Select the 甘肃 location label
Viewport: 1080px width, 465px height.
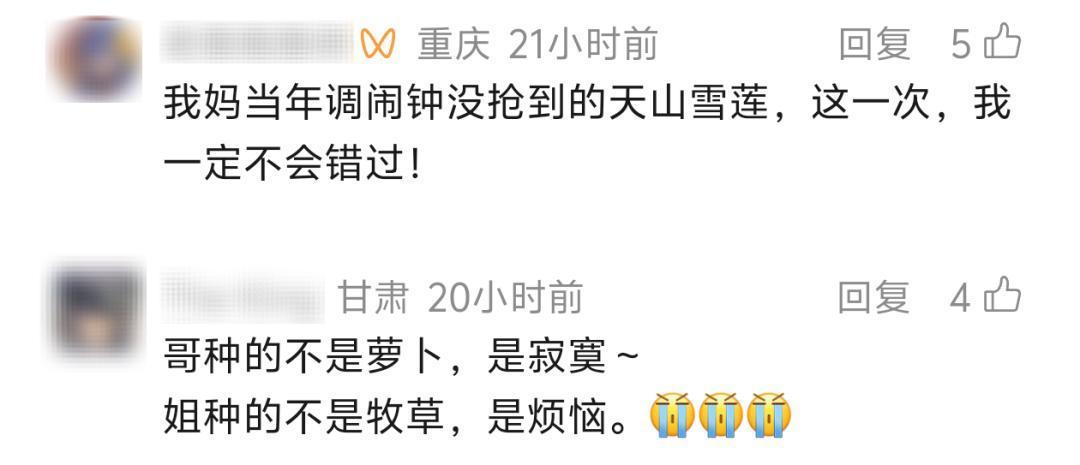[x=373, y=298]
